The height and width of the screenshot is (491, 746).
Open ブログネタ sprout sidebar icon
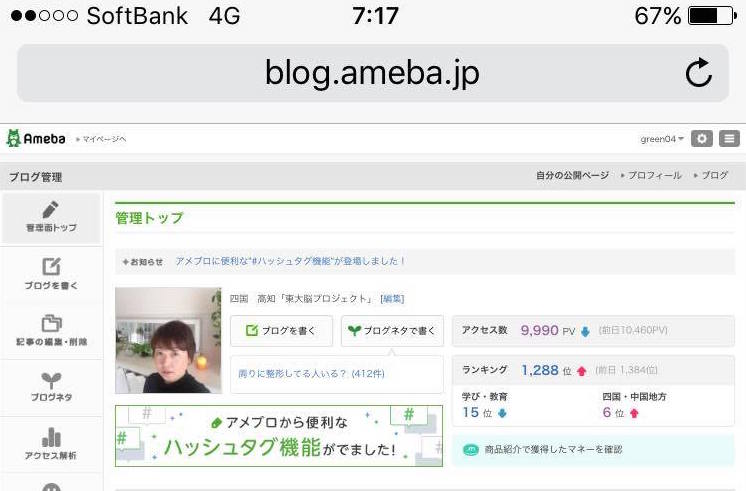pos(51,387)
